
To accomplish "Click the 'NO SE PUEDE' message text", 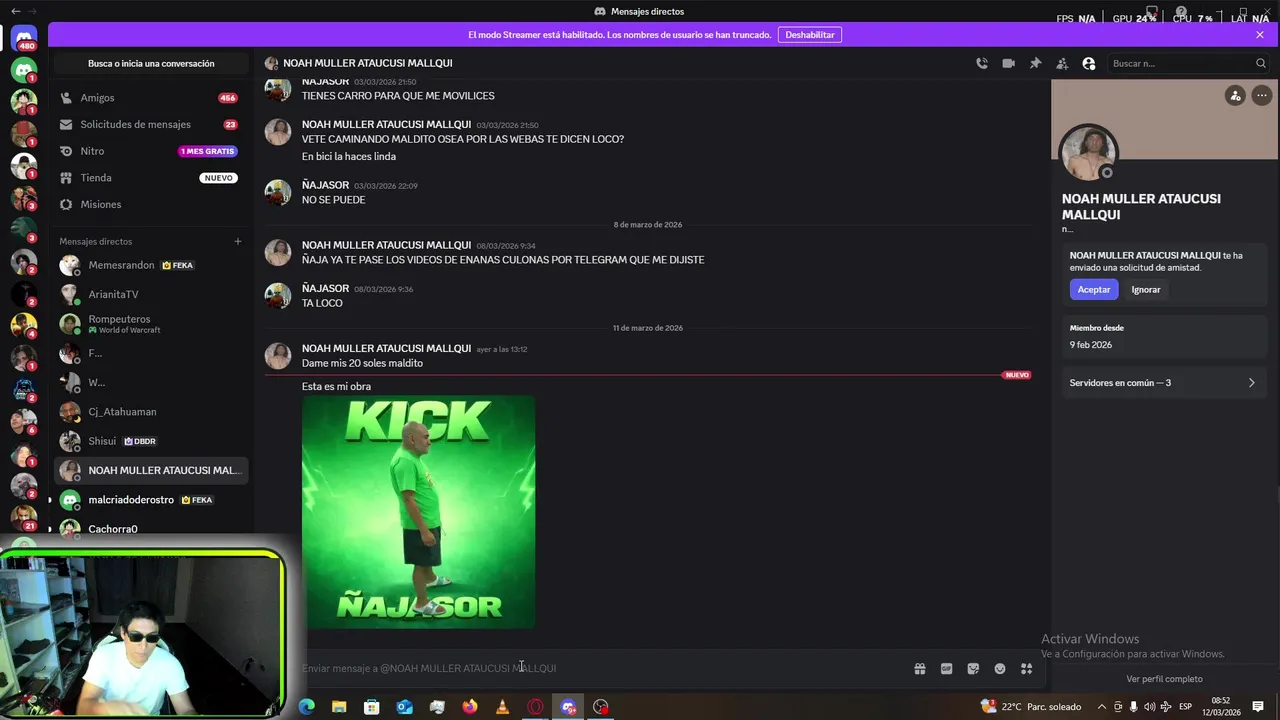I will point(334,200).
